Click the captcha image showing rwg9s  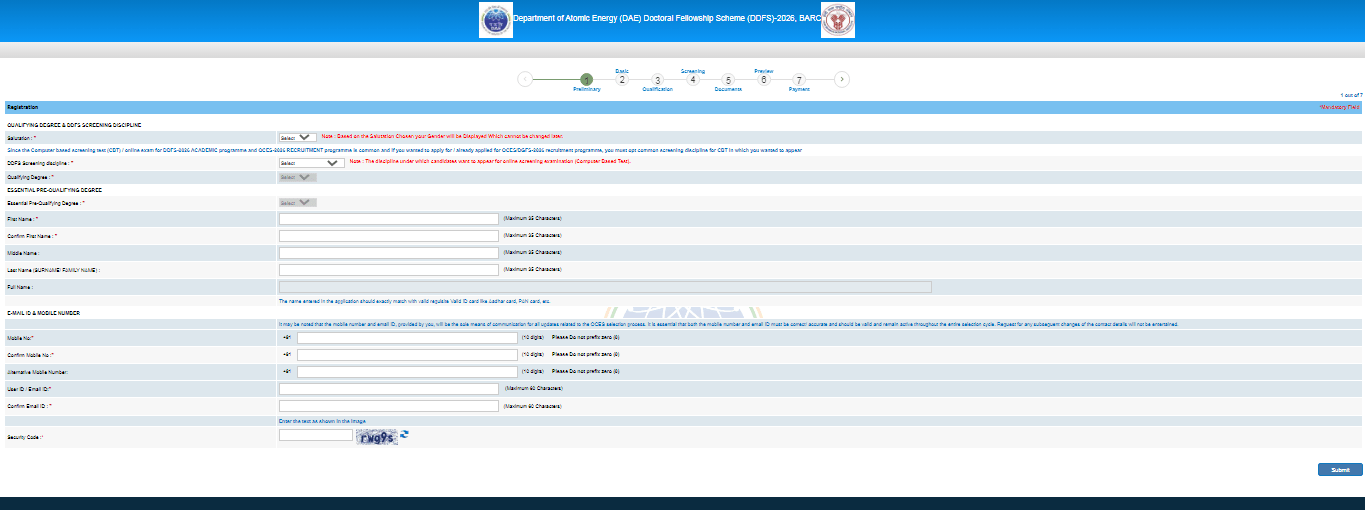377,436
